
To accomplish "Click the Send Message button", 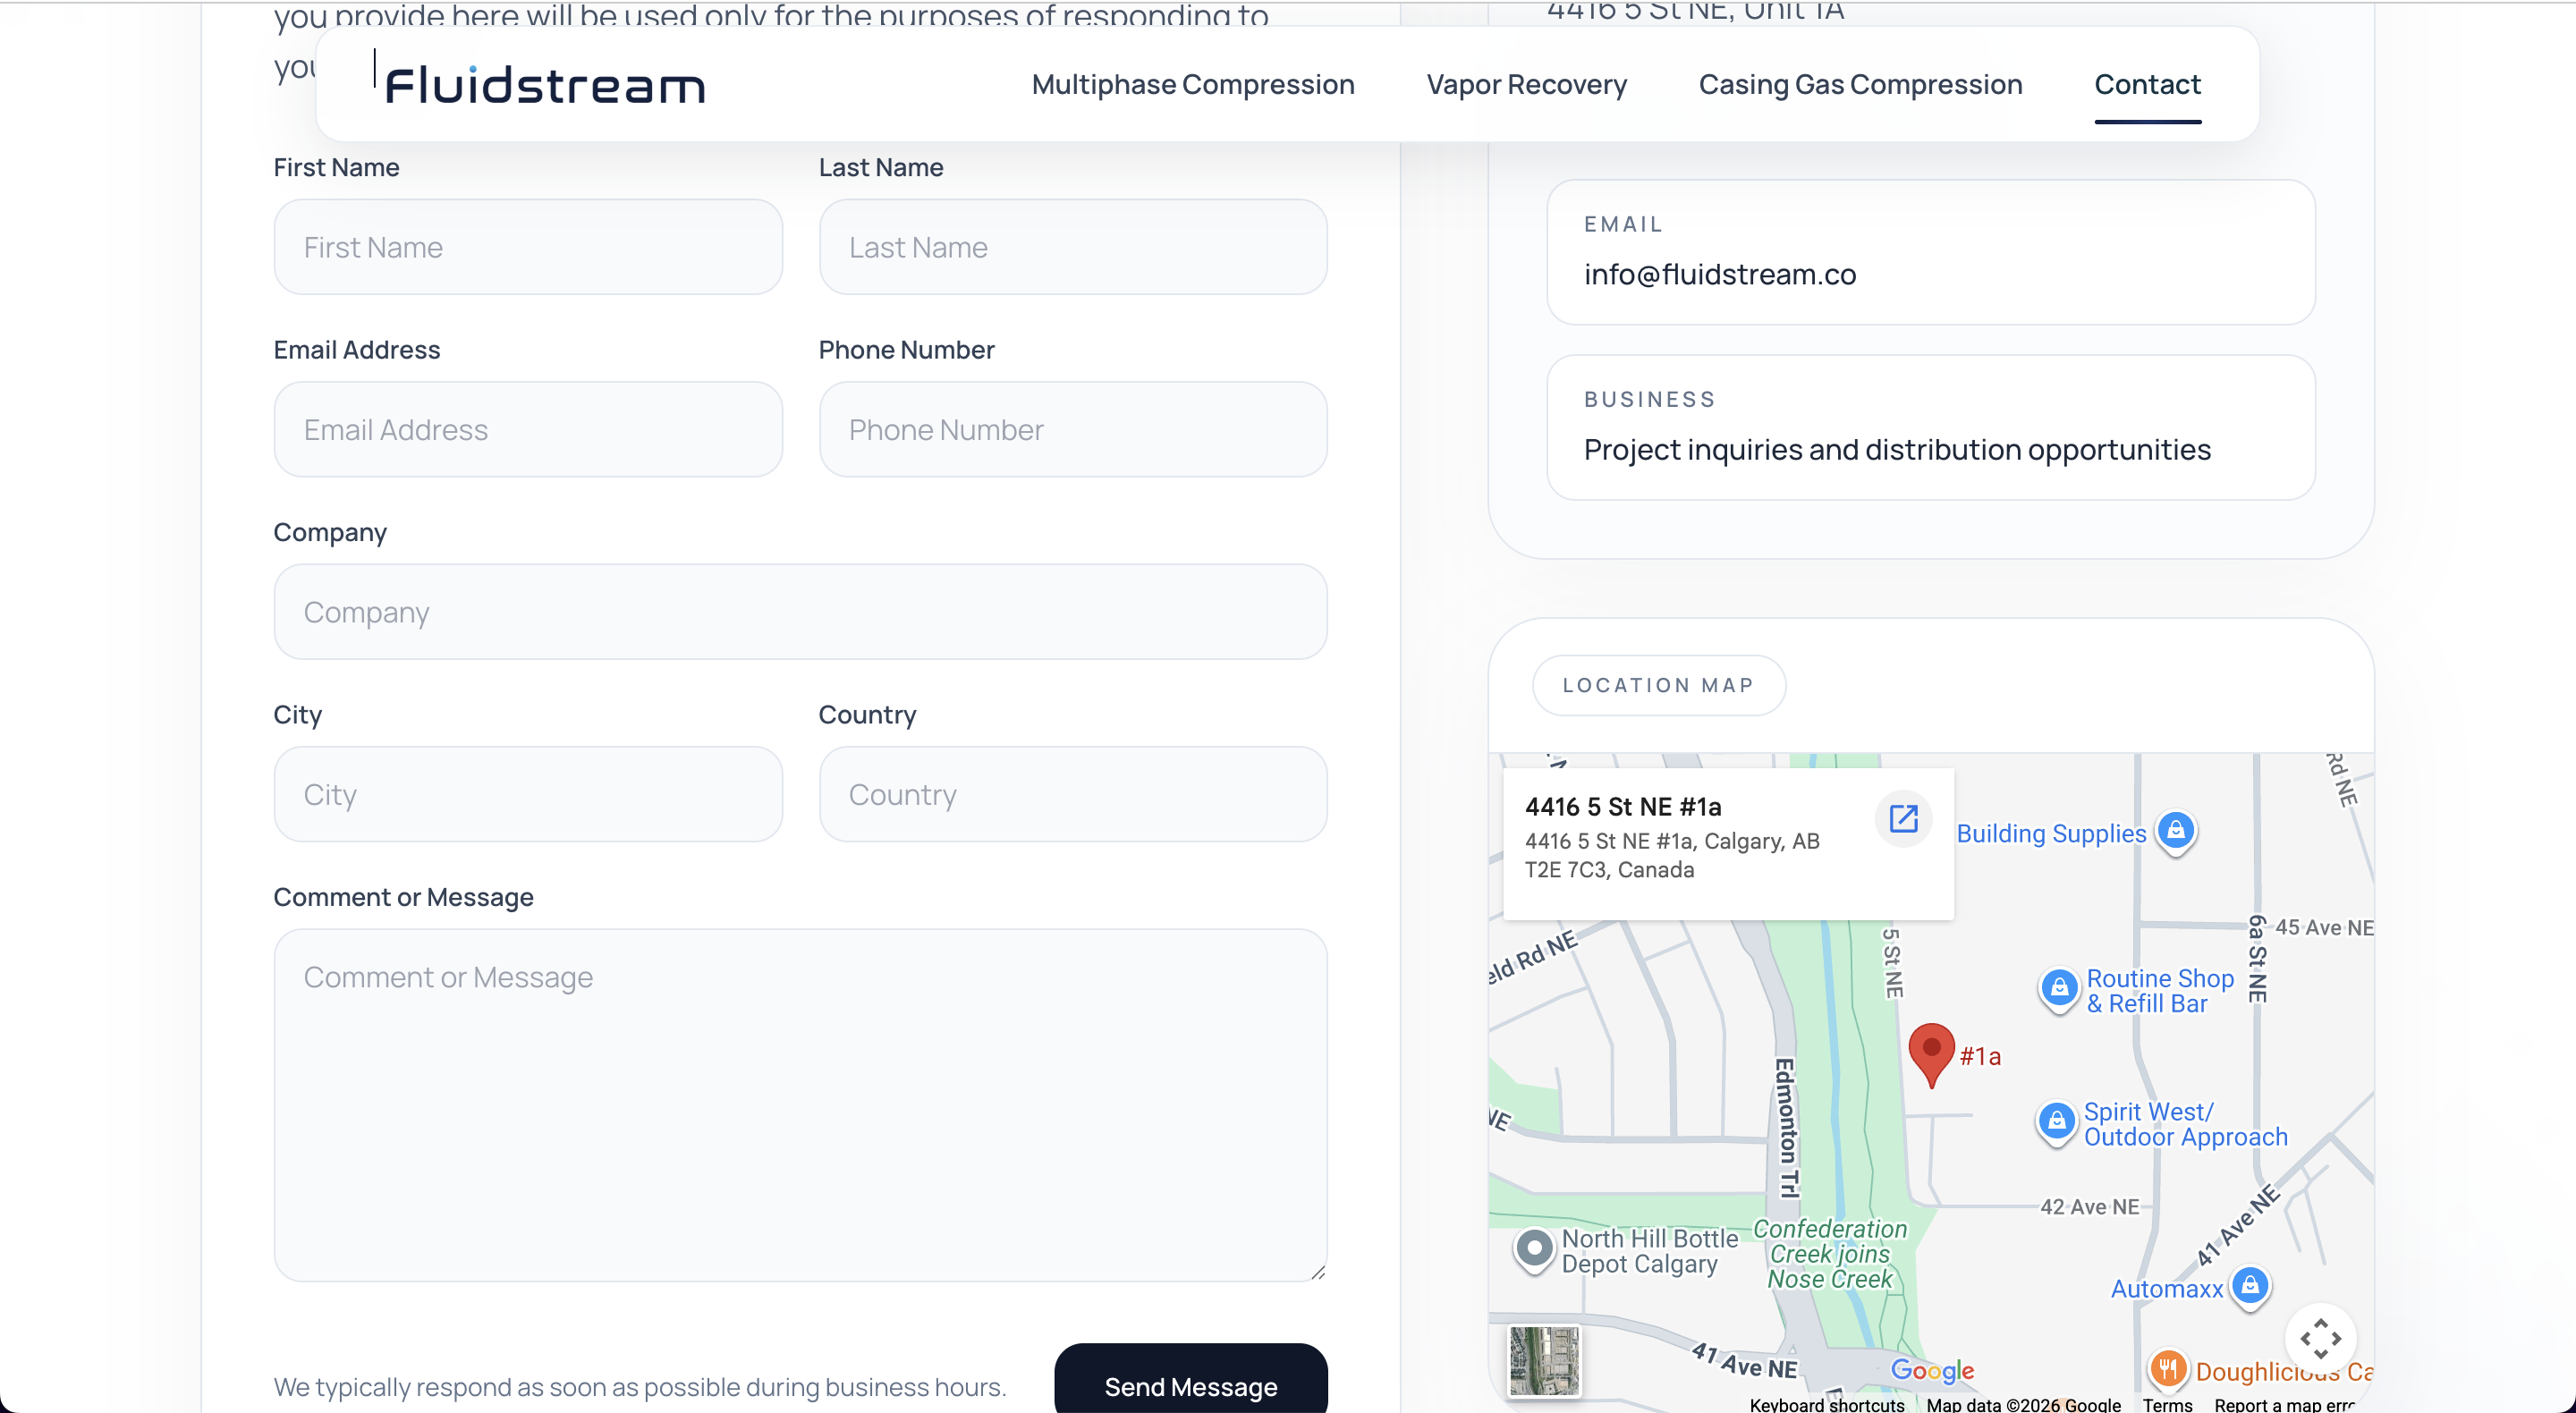I will (1189, 1387).
